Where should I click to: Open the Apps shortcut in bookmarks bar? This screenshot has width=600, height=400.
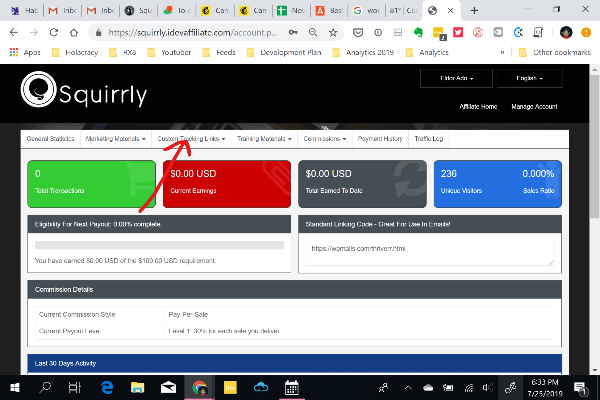(25, 52)
